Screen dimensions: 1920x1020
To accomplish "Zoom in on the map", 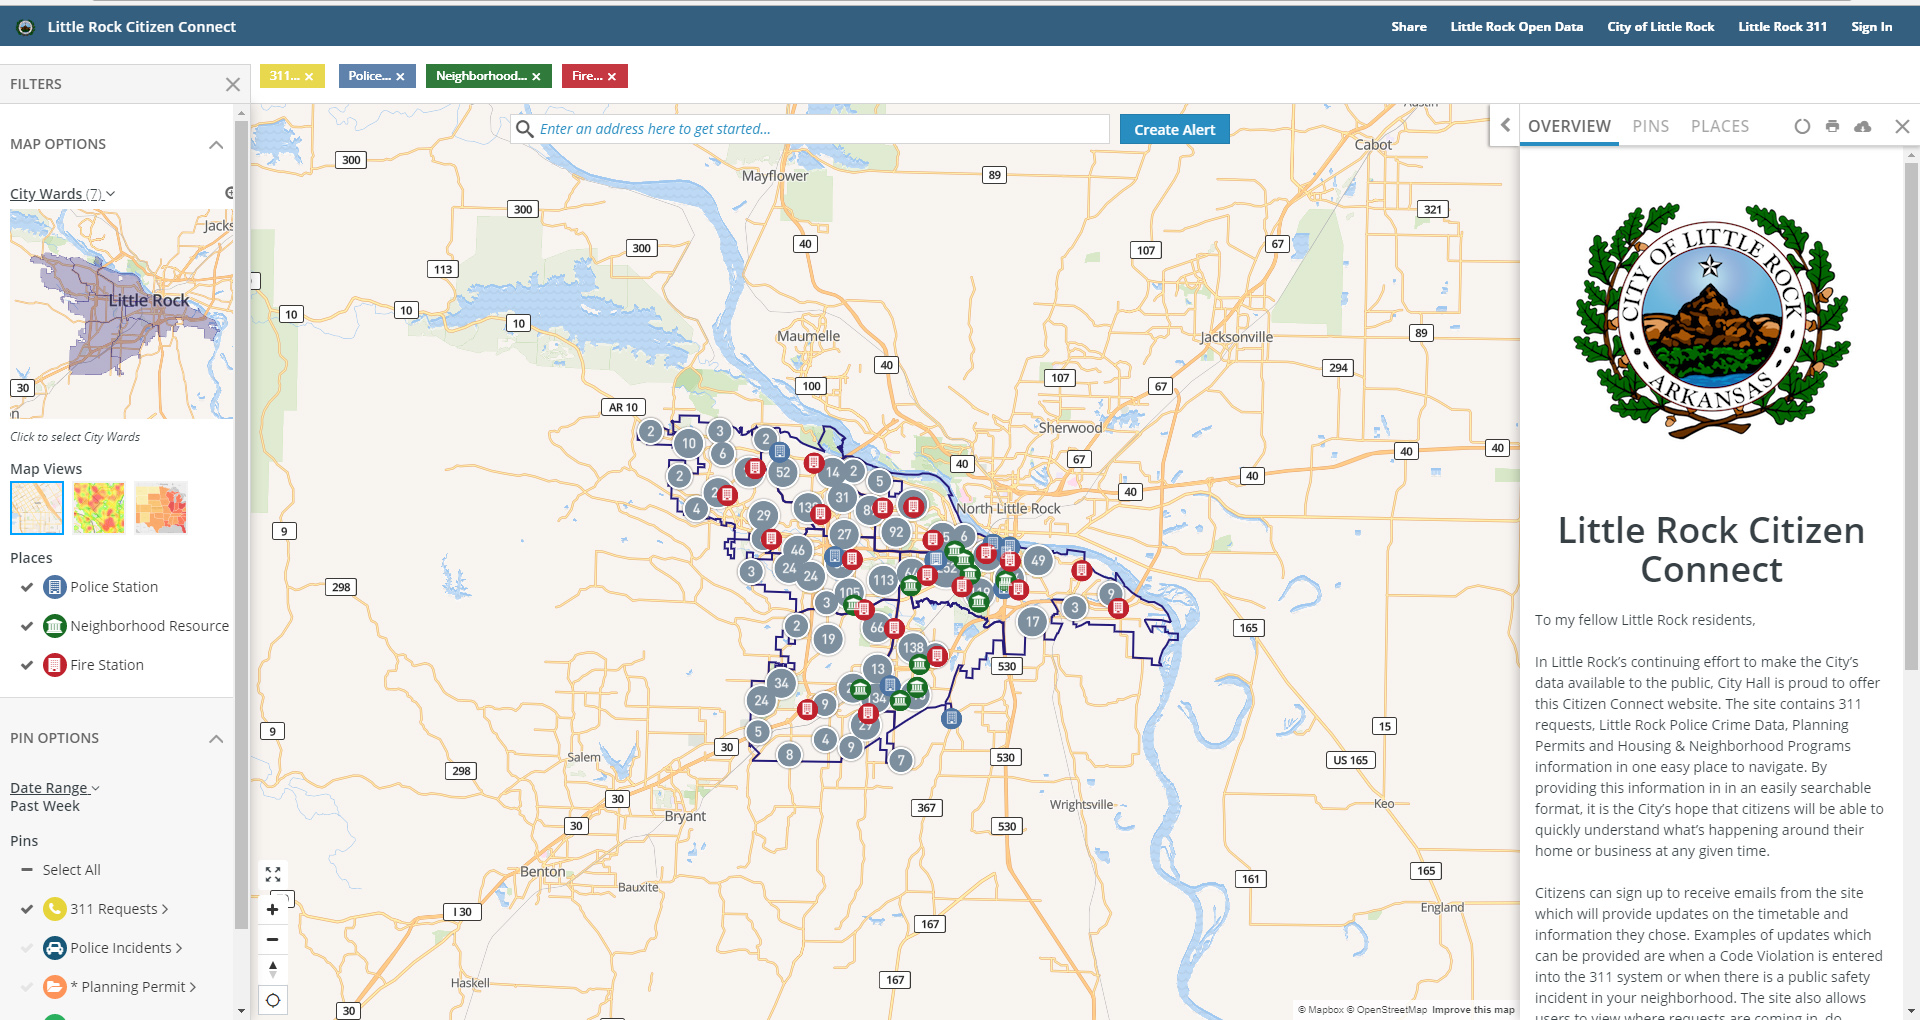I will pyautogui.click(x=273, y=910).
